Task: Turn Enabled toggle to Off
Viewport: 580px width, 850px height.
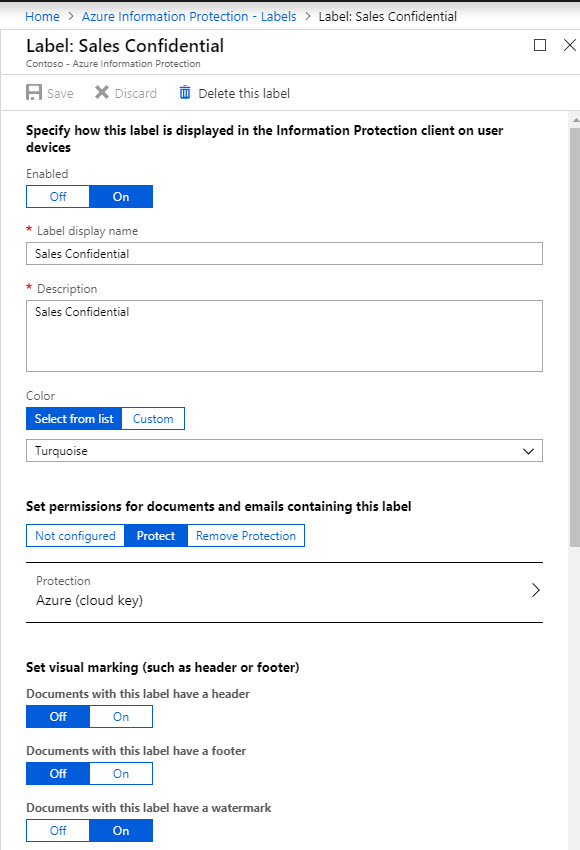Action: click(58, 197)
